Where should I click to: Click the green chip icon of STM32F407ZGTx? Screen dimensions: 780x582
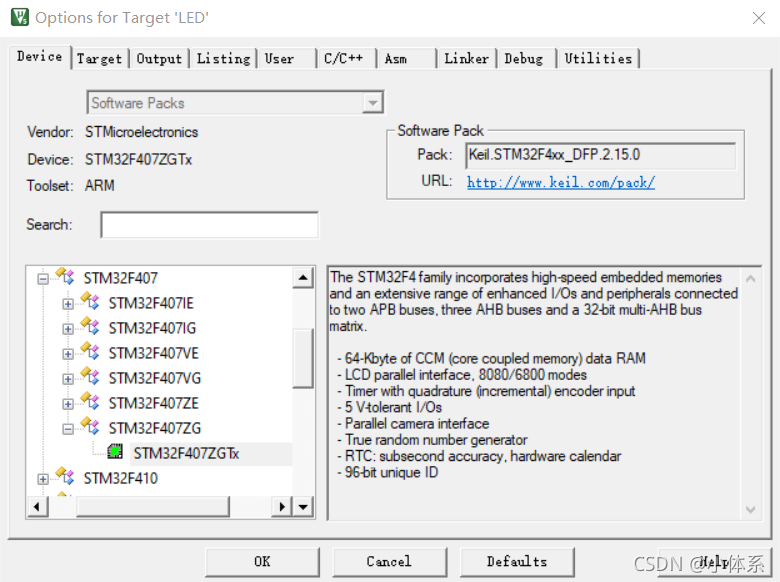[115, 451]
